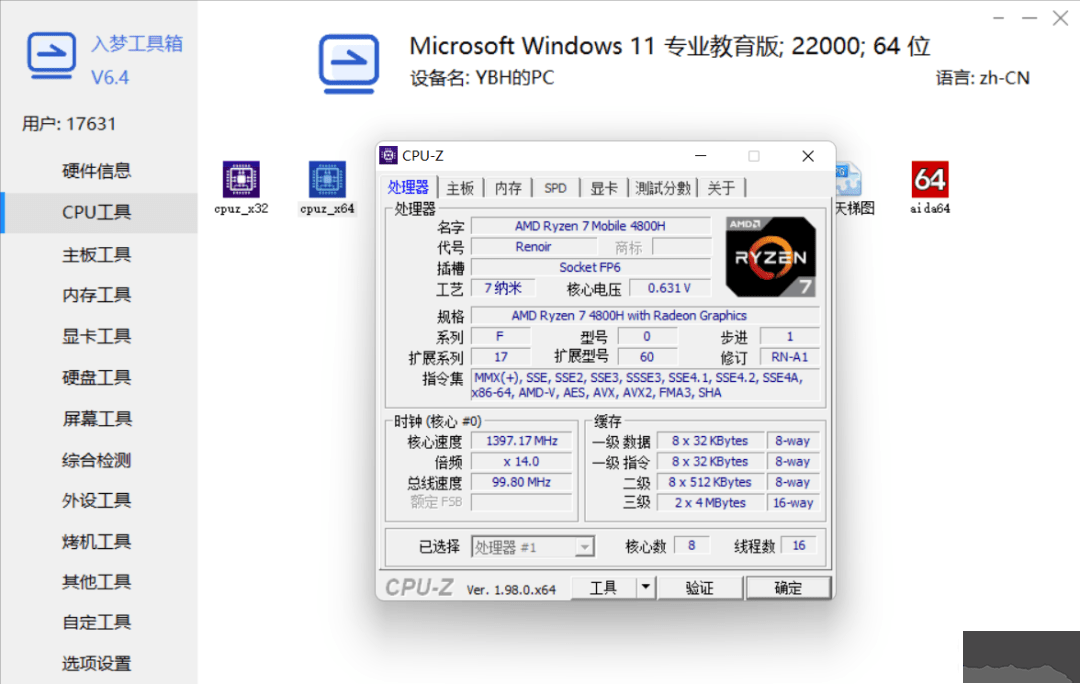The height and width of the screenshot is (684, 1080).
Task: Select 硬盘工具 in the sidebar
Action: 97,378
